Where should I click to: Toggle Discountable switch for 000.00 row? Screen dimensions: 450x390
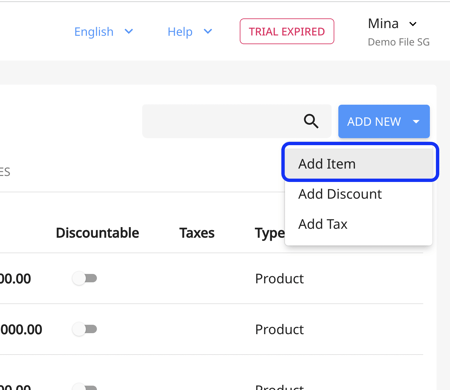point(85,329)
